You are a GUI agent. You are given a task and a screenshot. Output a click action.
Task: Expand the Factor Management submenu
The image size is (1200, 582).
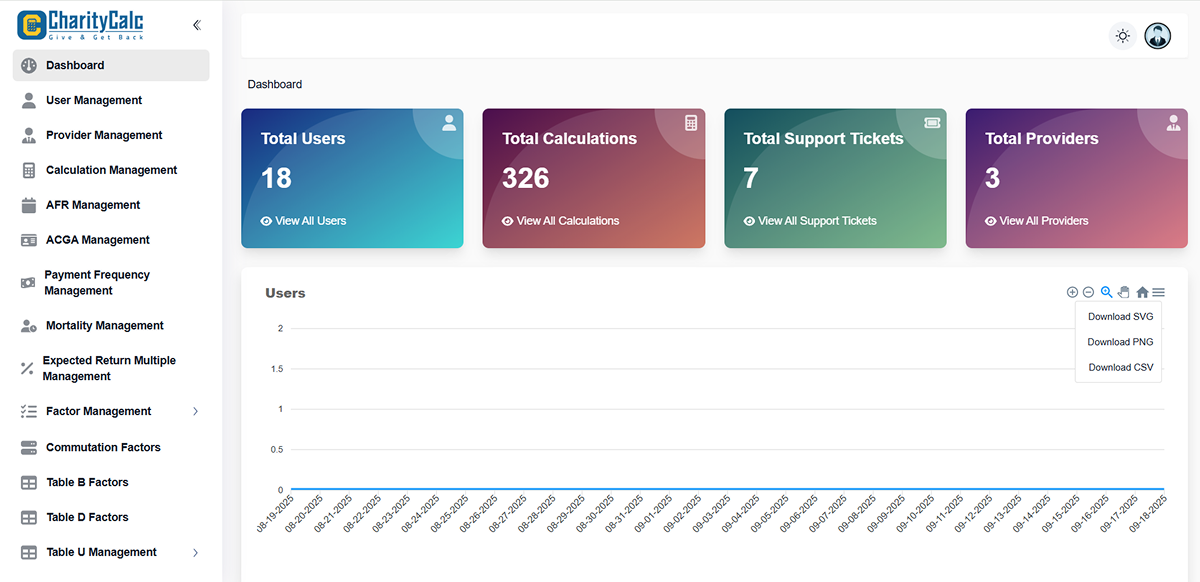[195, 411]
